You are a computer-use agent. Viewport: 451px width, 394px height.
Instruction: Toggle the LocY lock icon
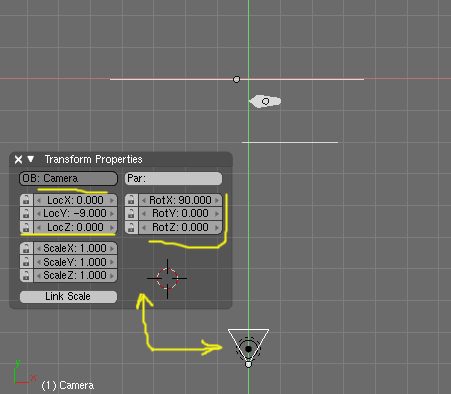(x=26, y=213)
